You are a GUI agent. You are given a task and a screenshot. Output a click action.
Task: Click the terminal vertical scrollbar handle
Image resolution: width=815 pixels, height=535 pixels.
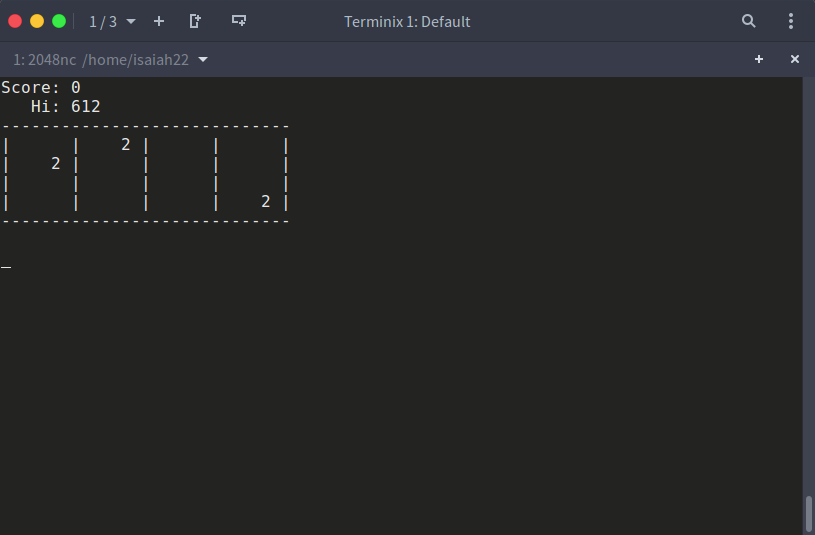point(809,514)
